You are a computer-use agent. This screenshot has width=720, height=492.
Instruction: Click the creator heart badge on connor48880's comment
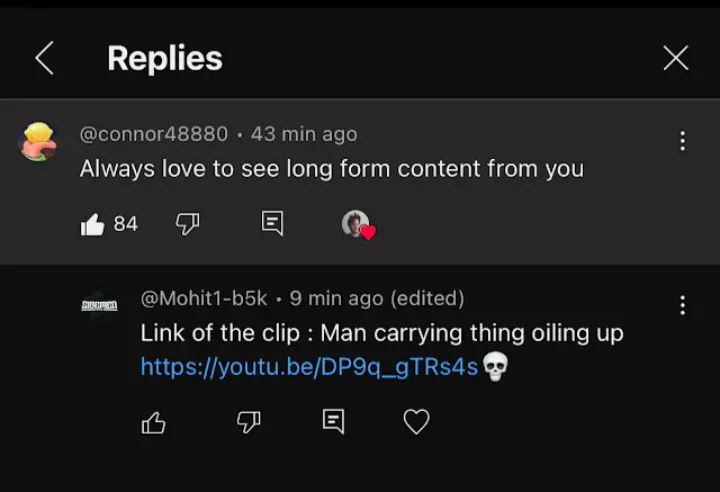tap(357, 224)
